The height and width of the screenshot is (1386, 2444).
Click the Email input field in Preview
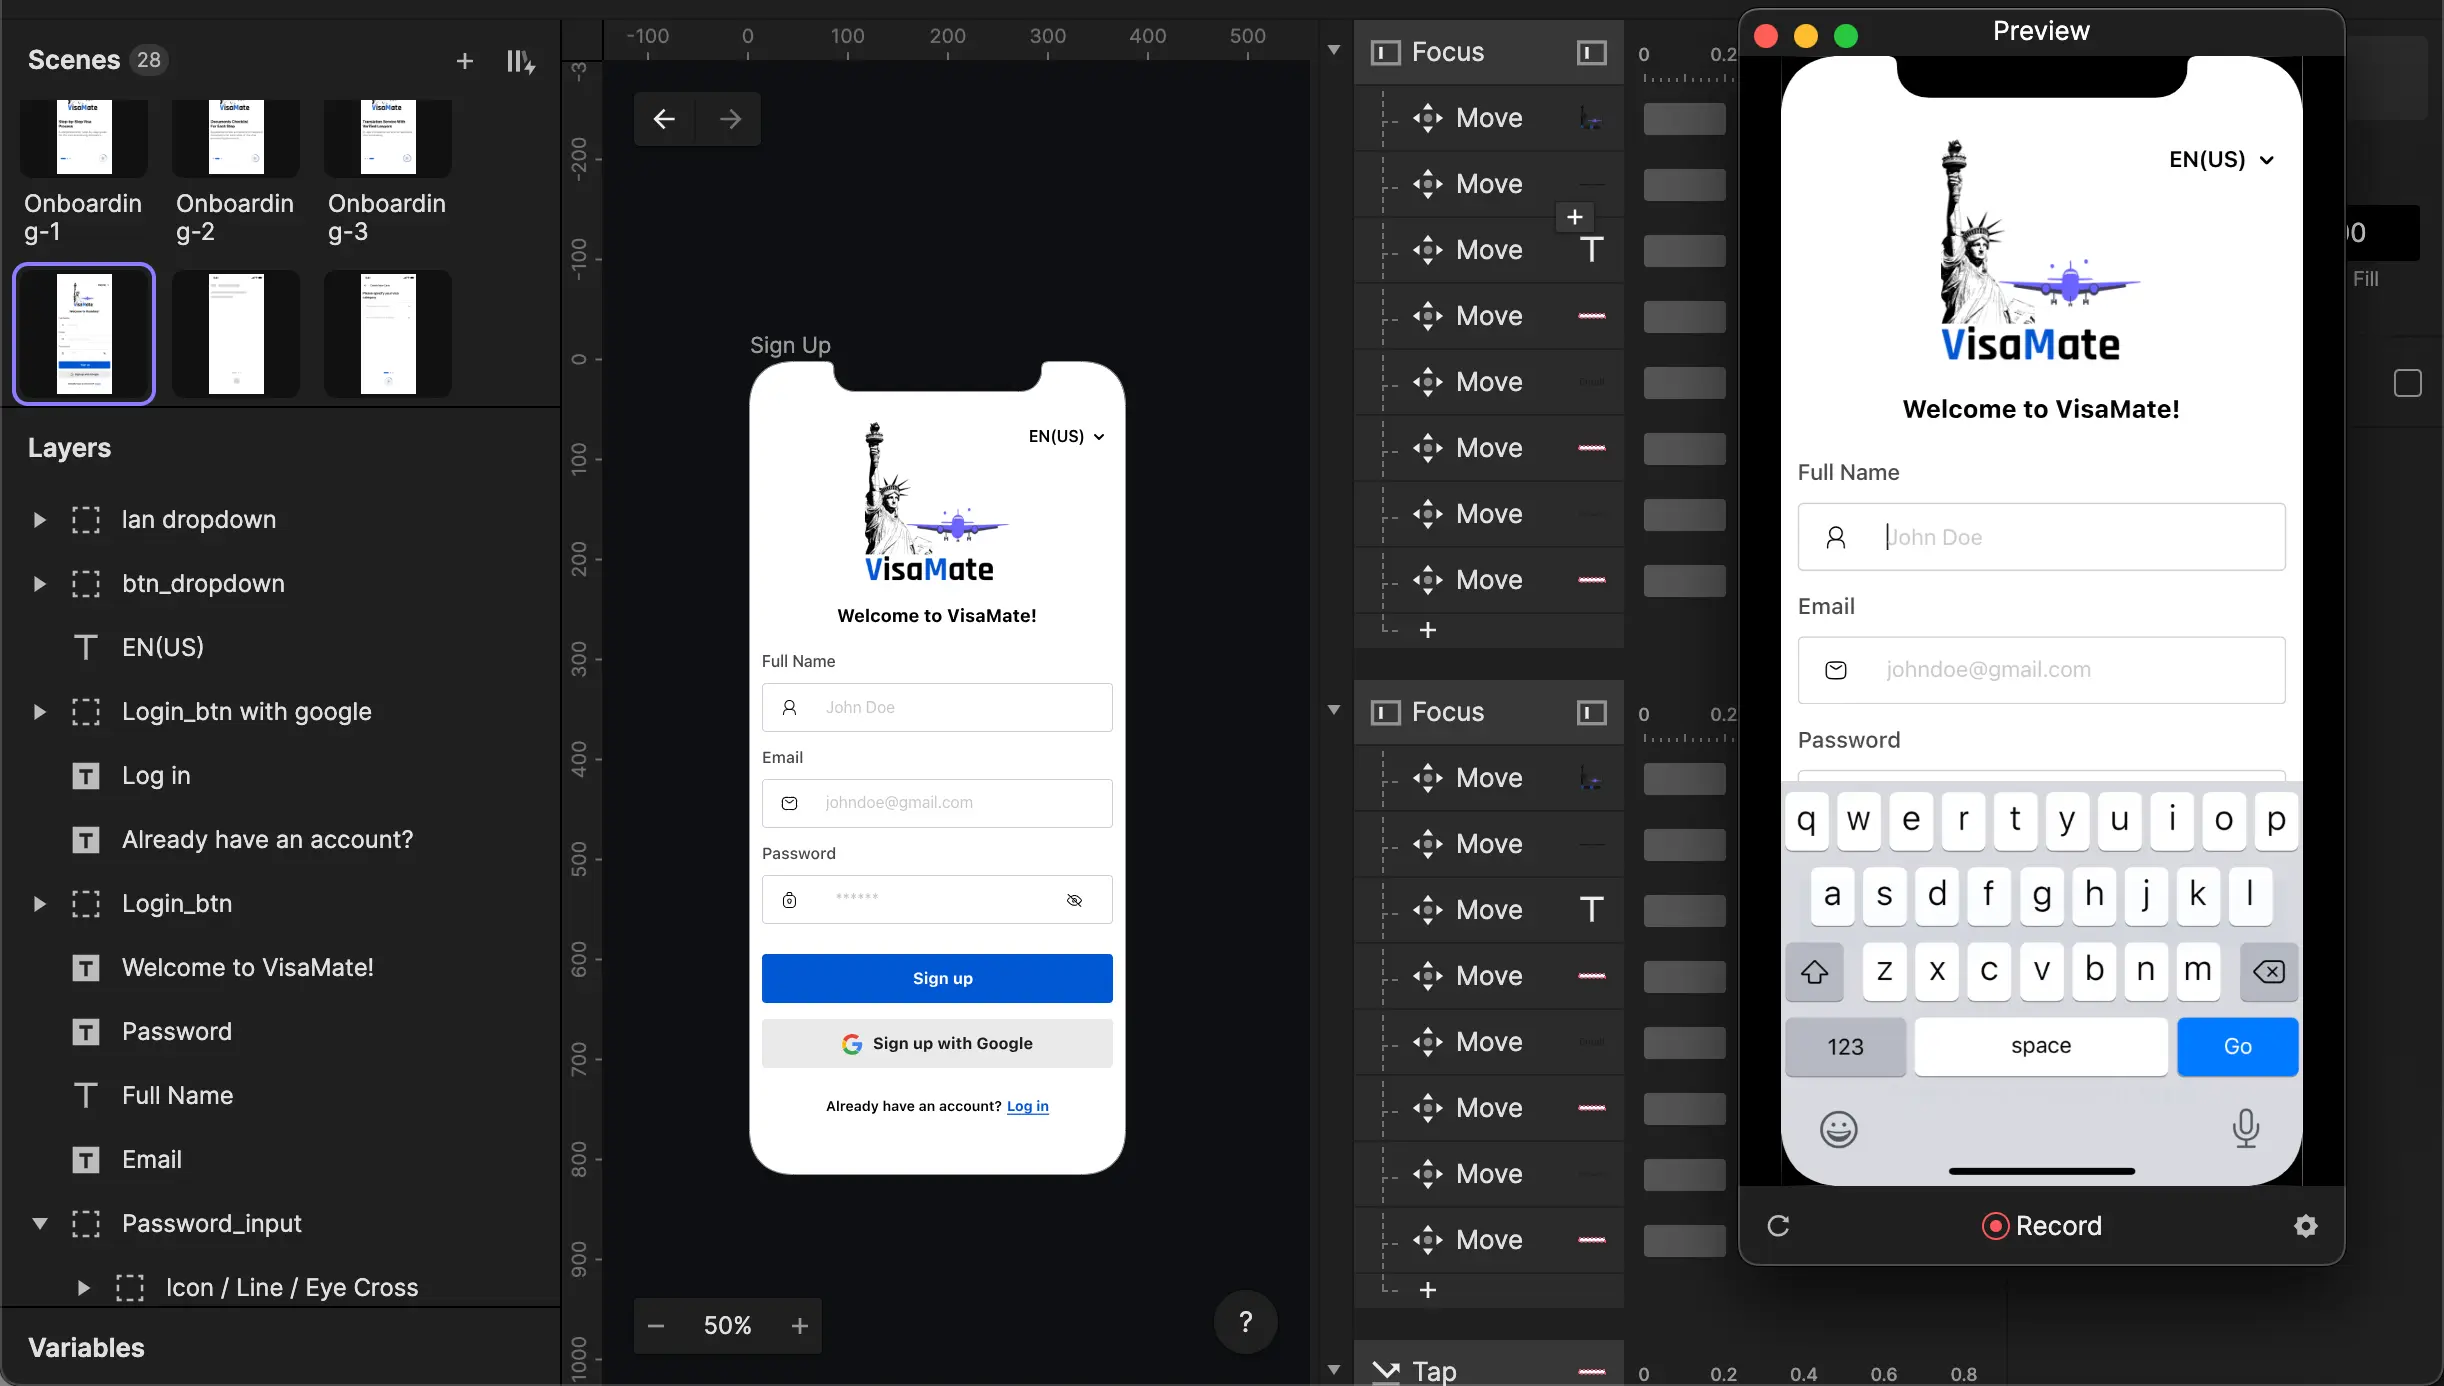pos(2041,670)
